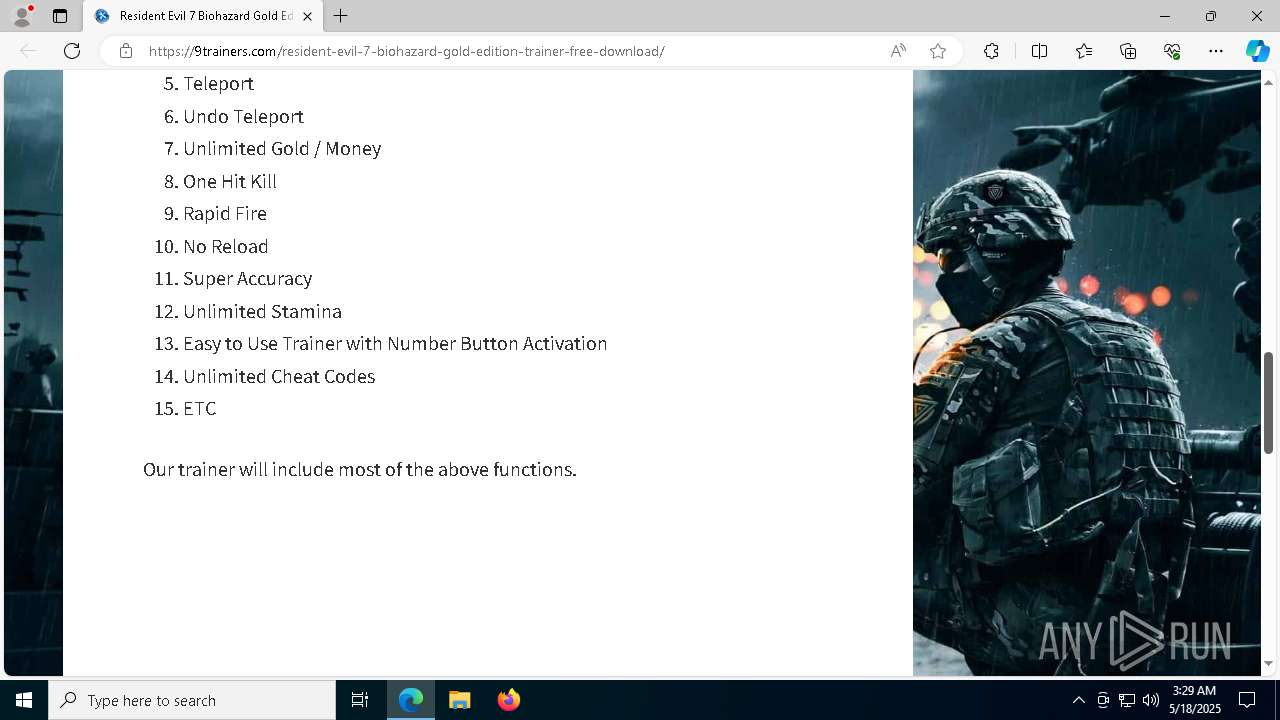Click the 'Undo Teleport' list item
Viewport: 1280px width, 720px height.
pos(243,117)
